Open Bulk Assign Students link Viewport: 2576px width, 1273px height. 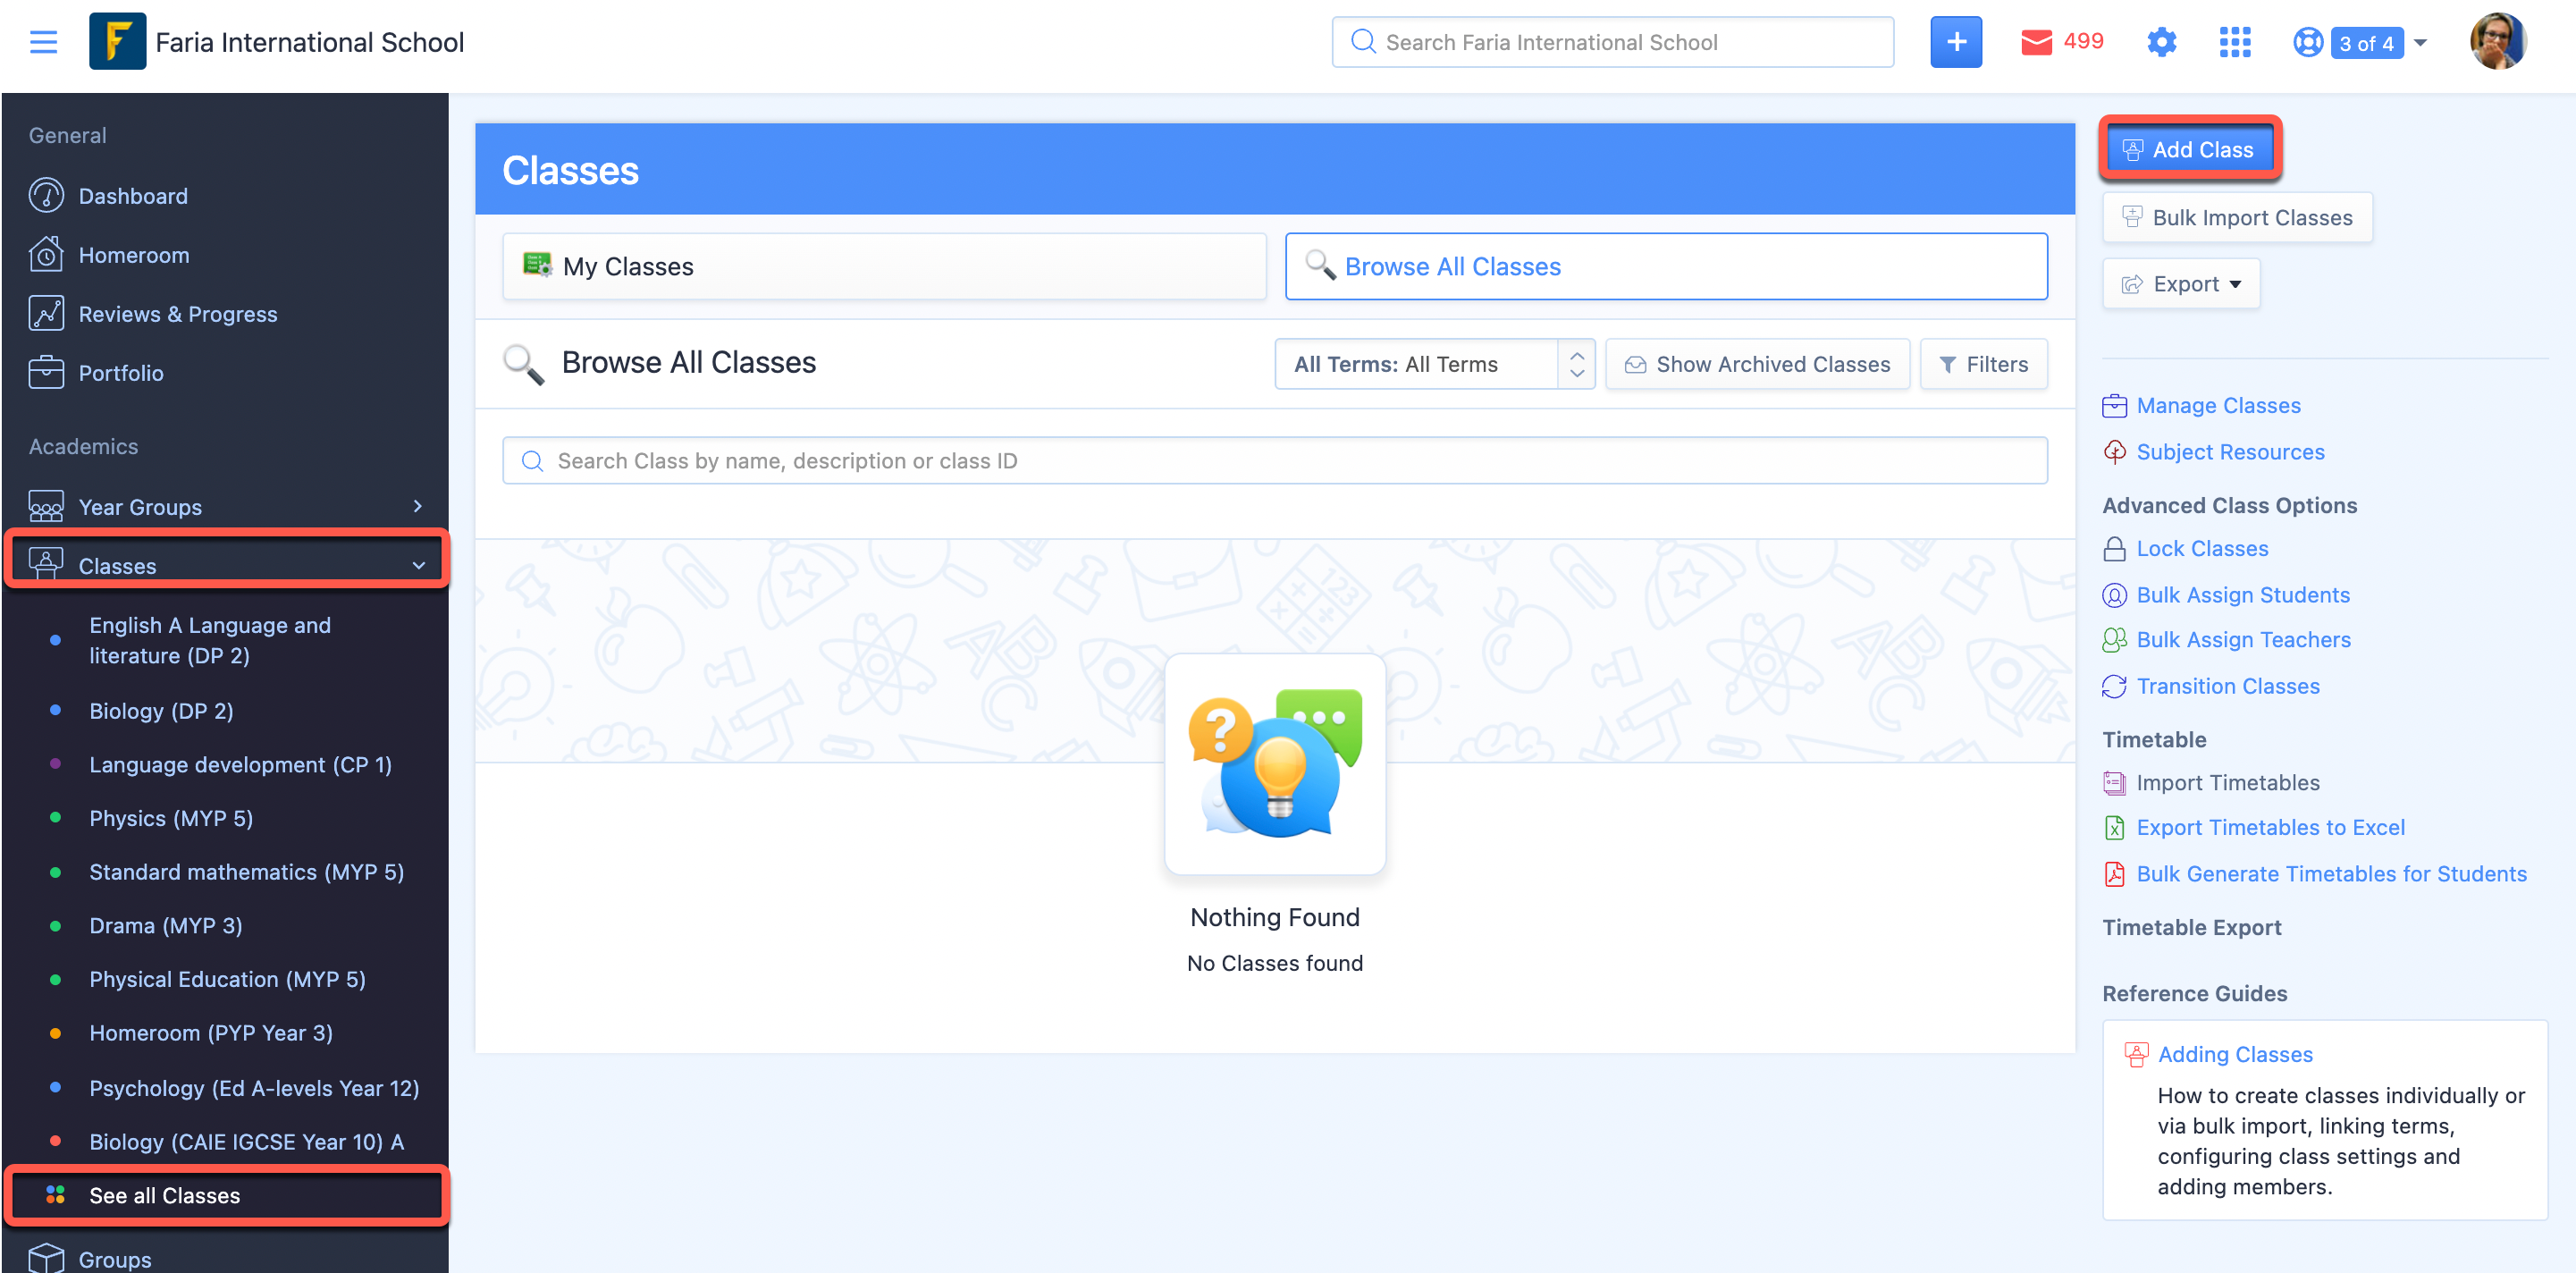2243,595
